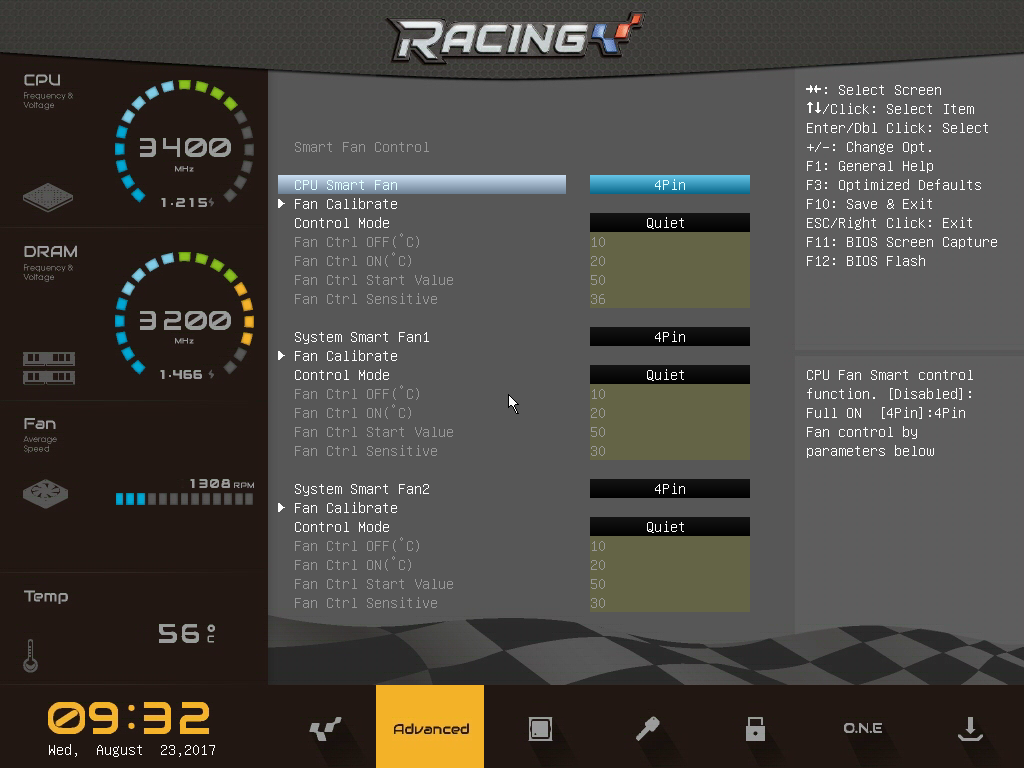The image size is (1024, 768).
Task: Open Control Mode option for CPU Smart Fan
Action: (x=669, y=223)
